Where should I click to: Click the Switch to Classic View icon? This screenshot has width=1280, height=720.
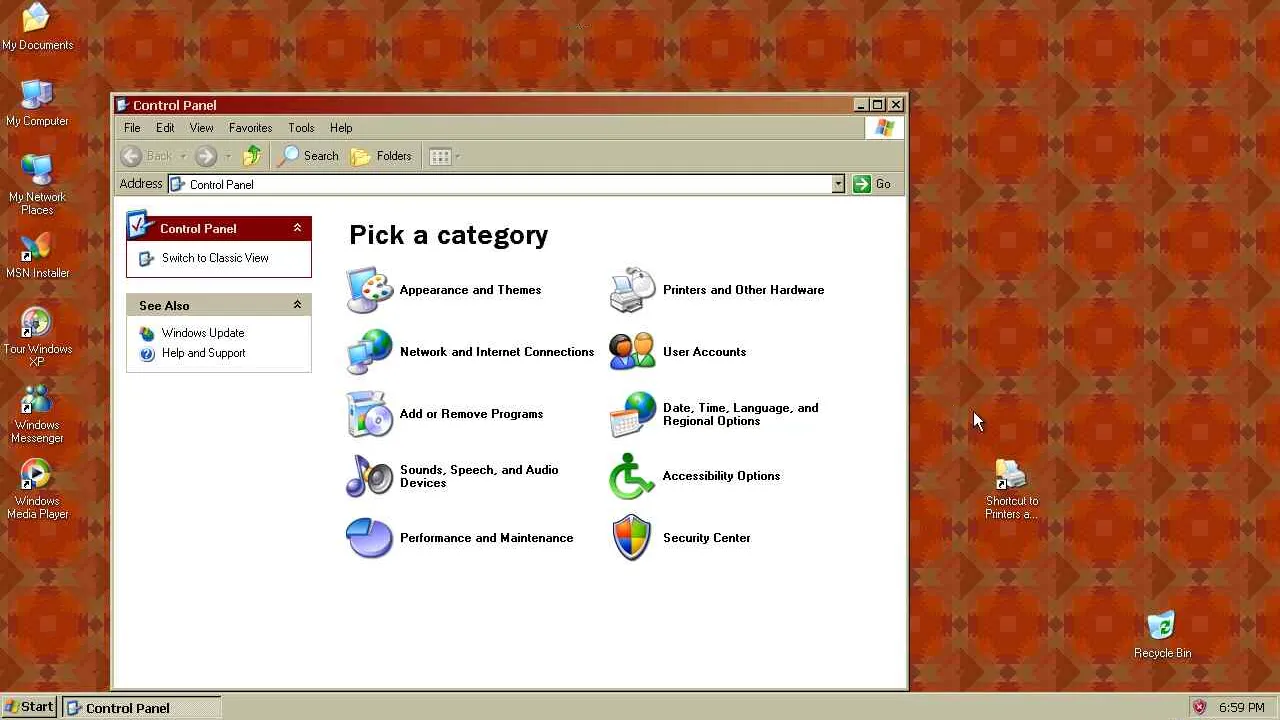click(x=146, y=258)
